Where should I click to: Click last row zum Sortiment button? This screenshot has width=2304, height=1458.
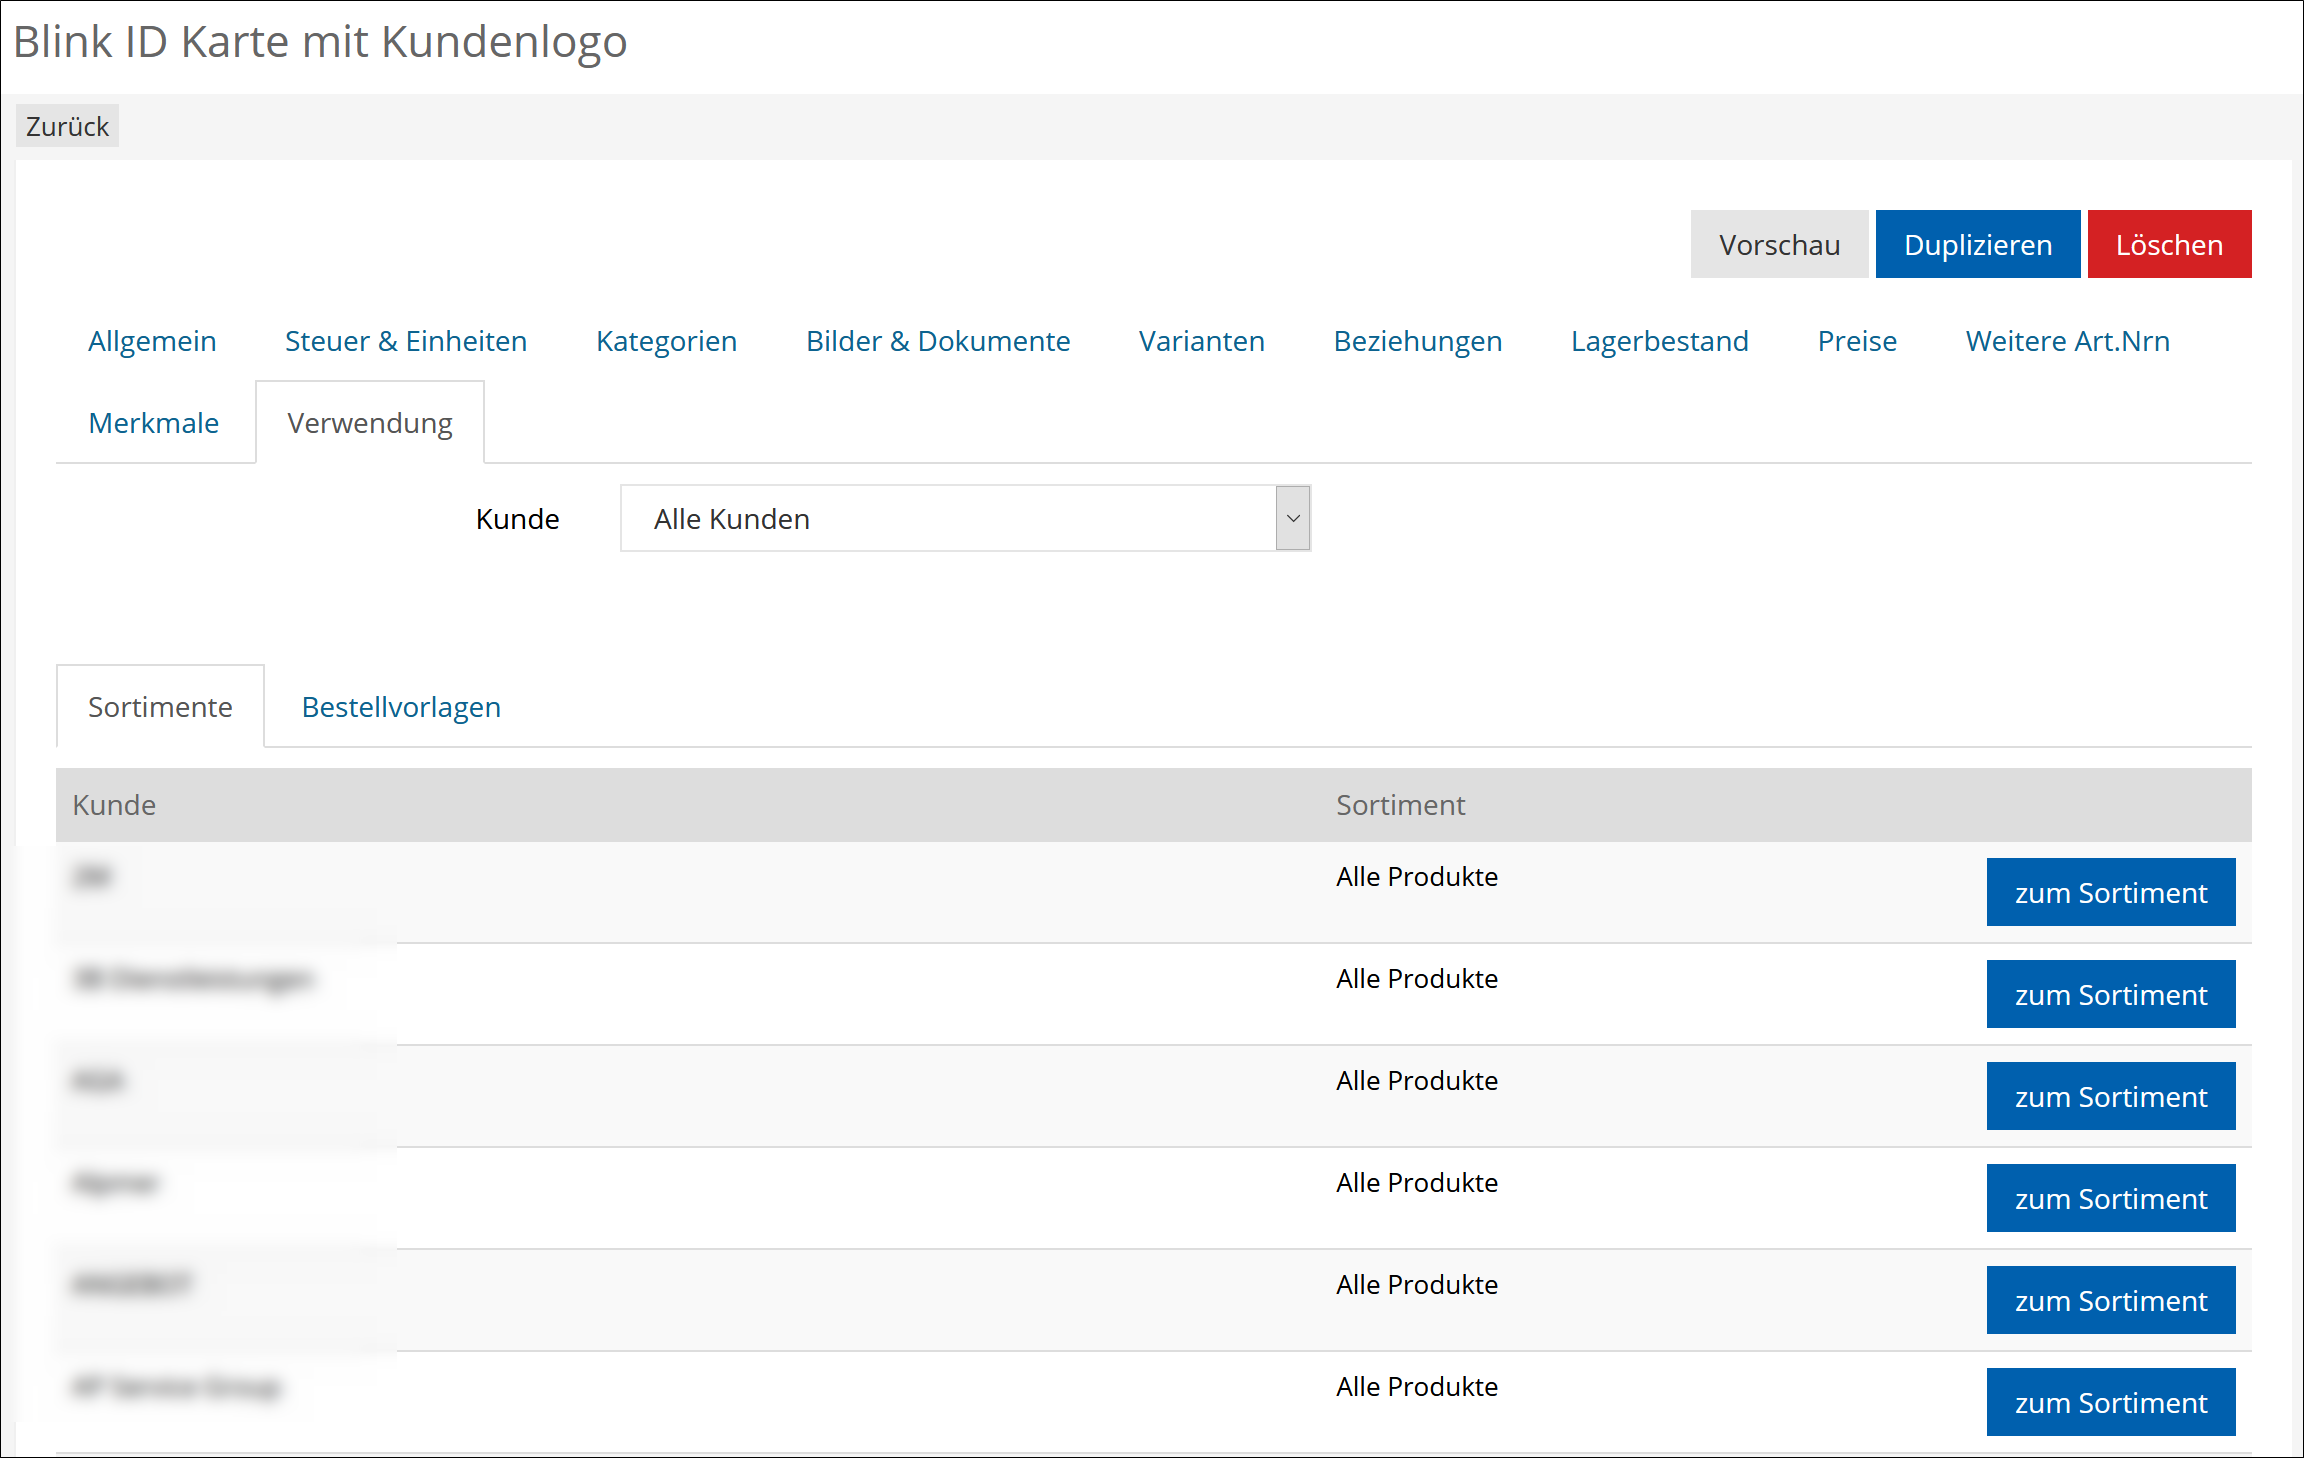pos(2110,1403)
